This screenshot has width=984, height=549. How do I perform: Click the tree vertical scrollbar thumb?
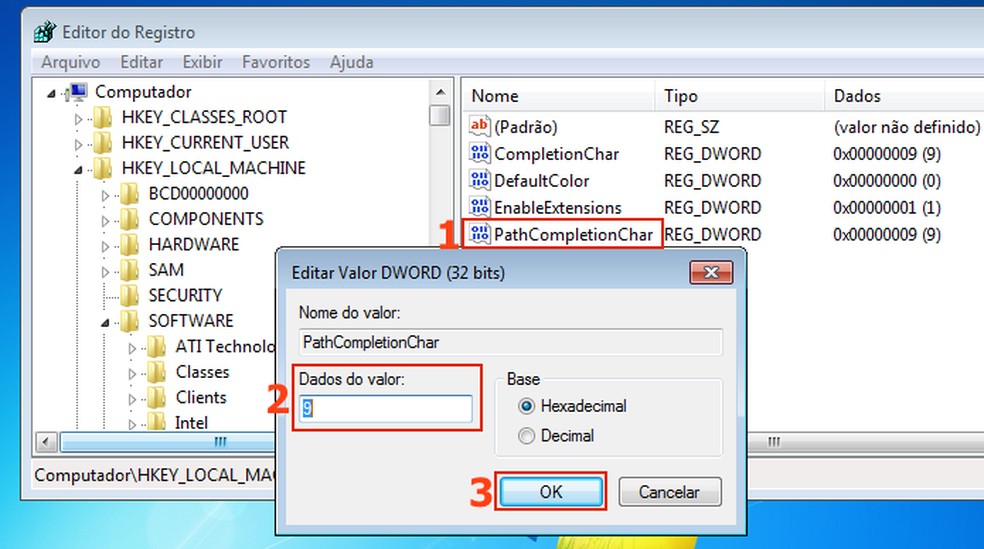(x=440, y=115)
